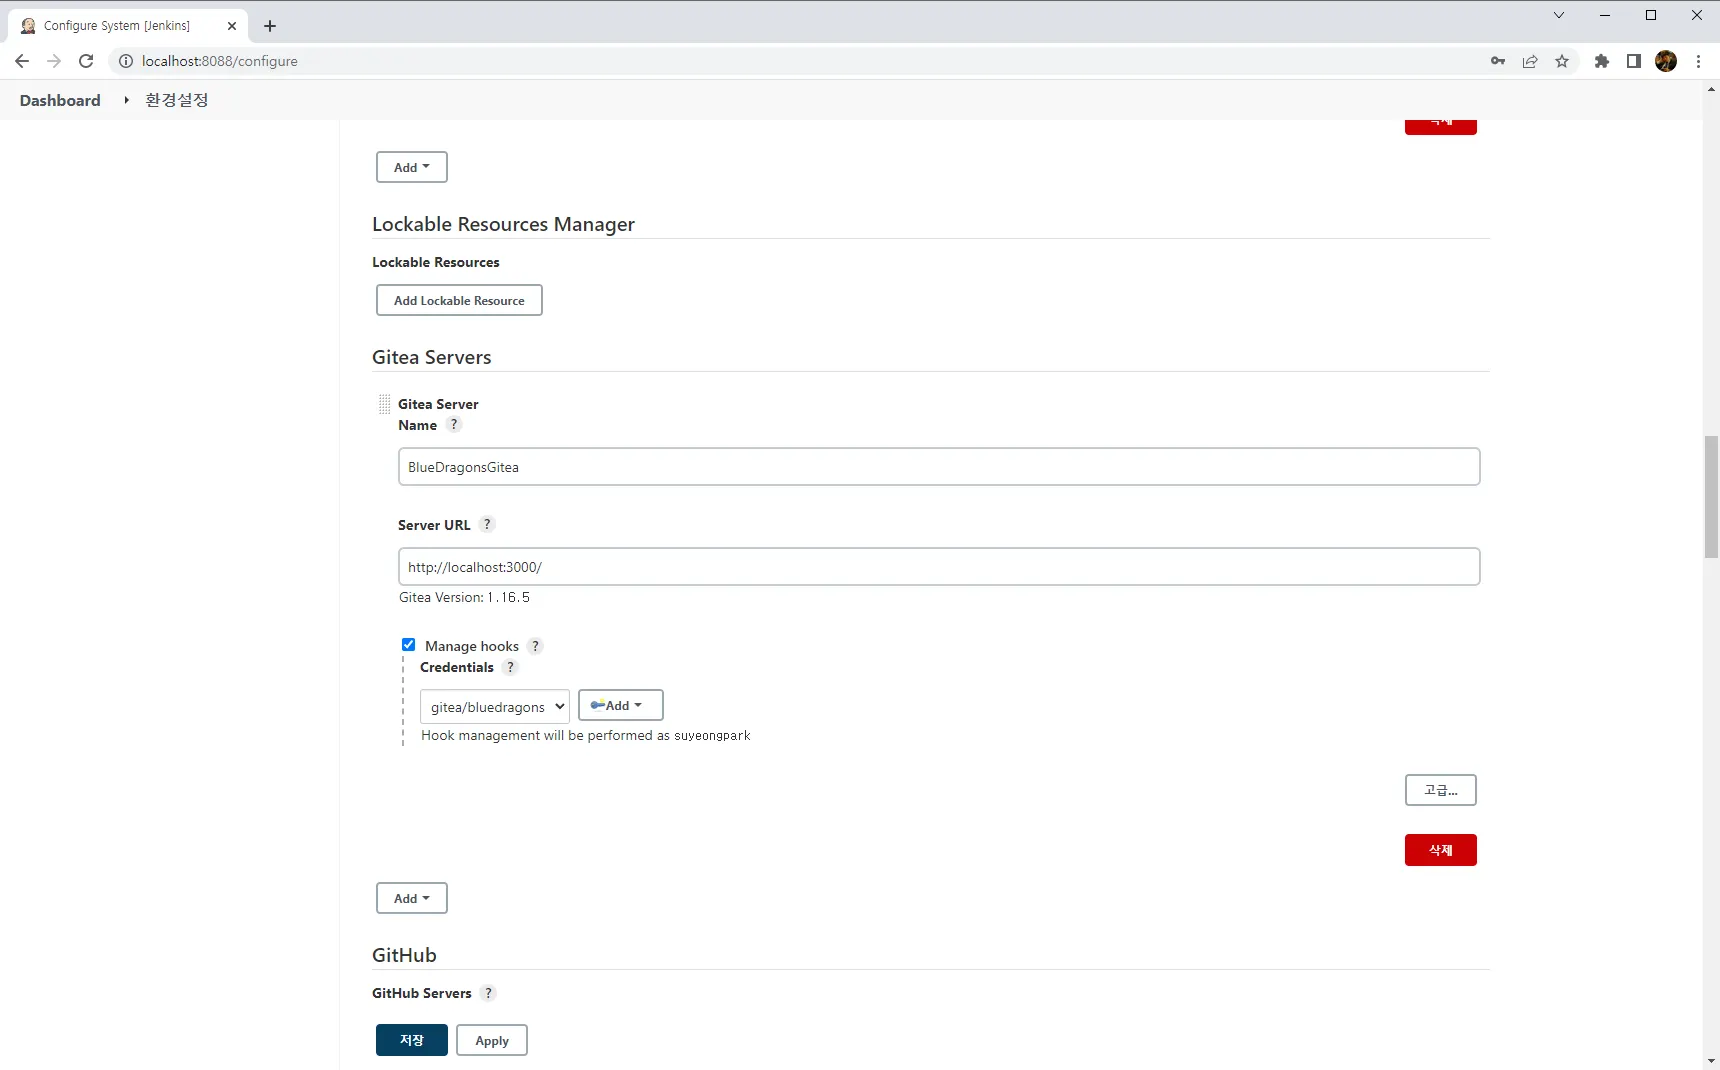
Task: Open the 환경설정 breadcrumb link
Action: [177, 100]
